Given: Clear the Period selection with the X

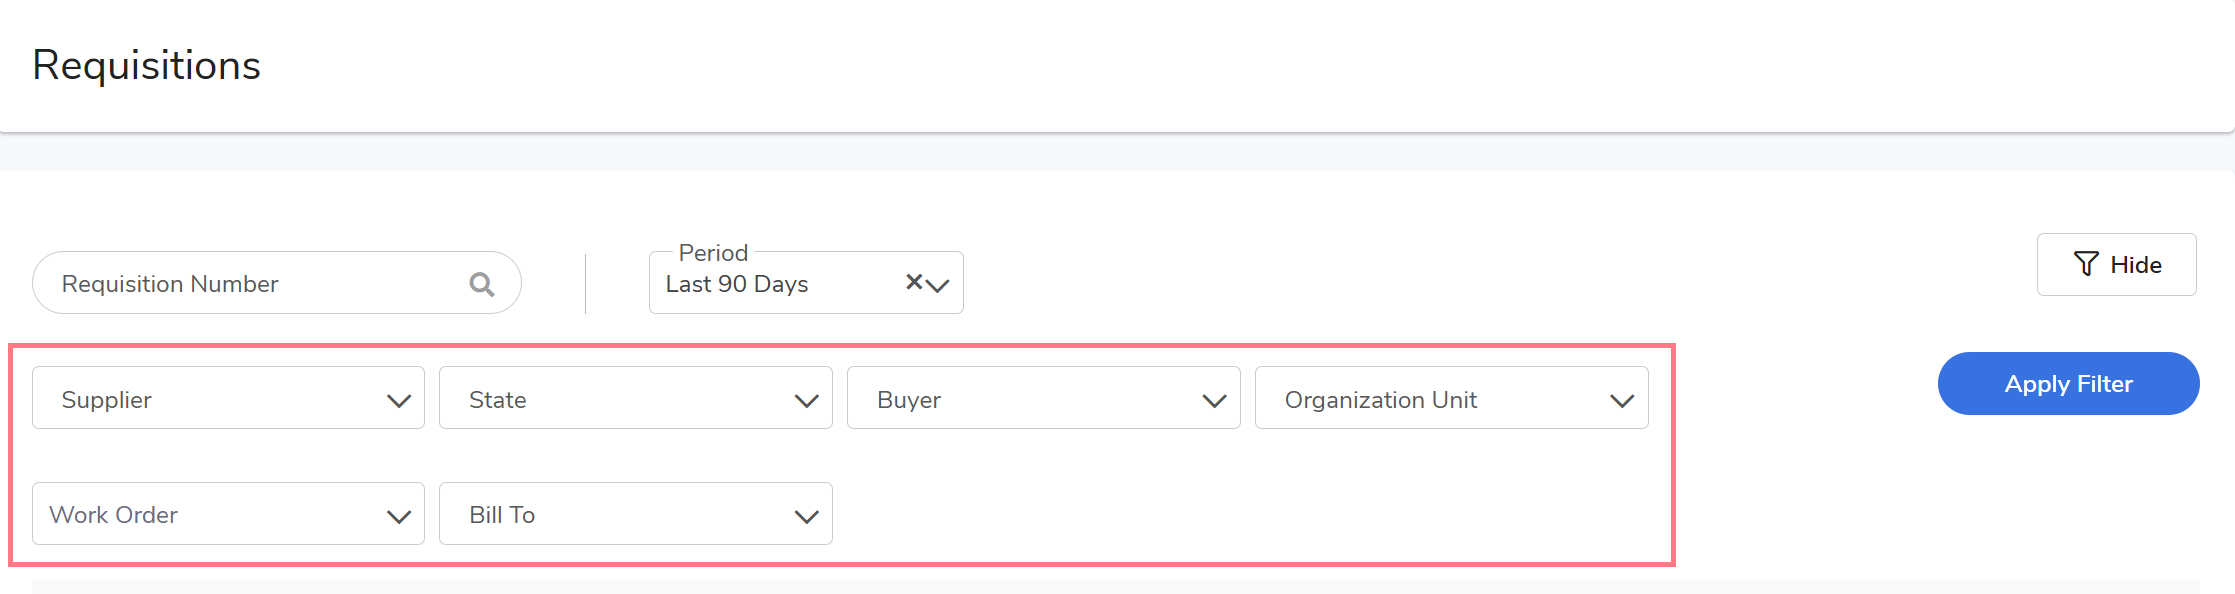Looking at the screenshot, I should [x=913, y=282].
